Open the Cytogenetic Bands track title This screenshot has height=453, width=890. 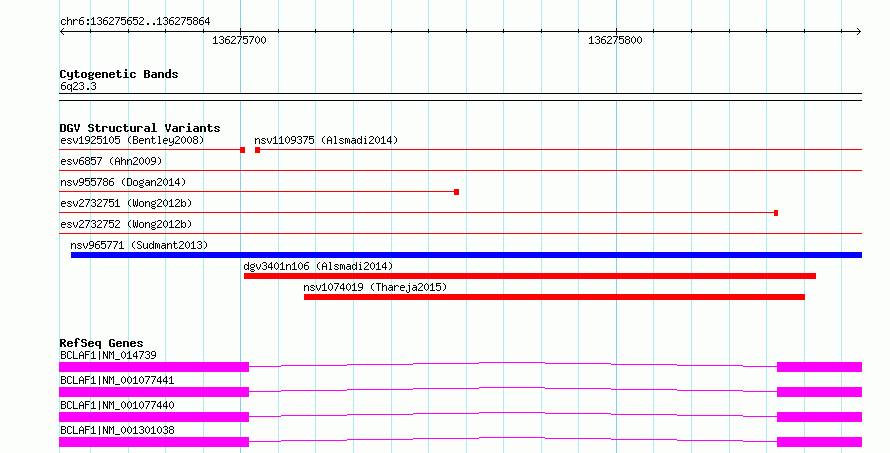tap(119, 74)
